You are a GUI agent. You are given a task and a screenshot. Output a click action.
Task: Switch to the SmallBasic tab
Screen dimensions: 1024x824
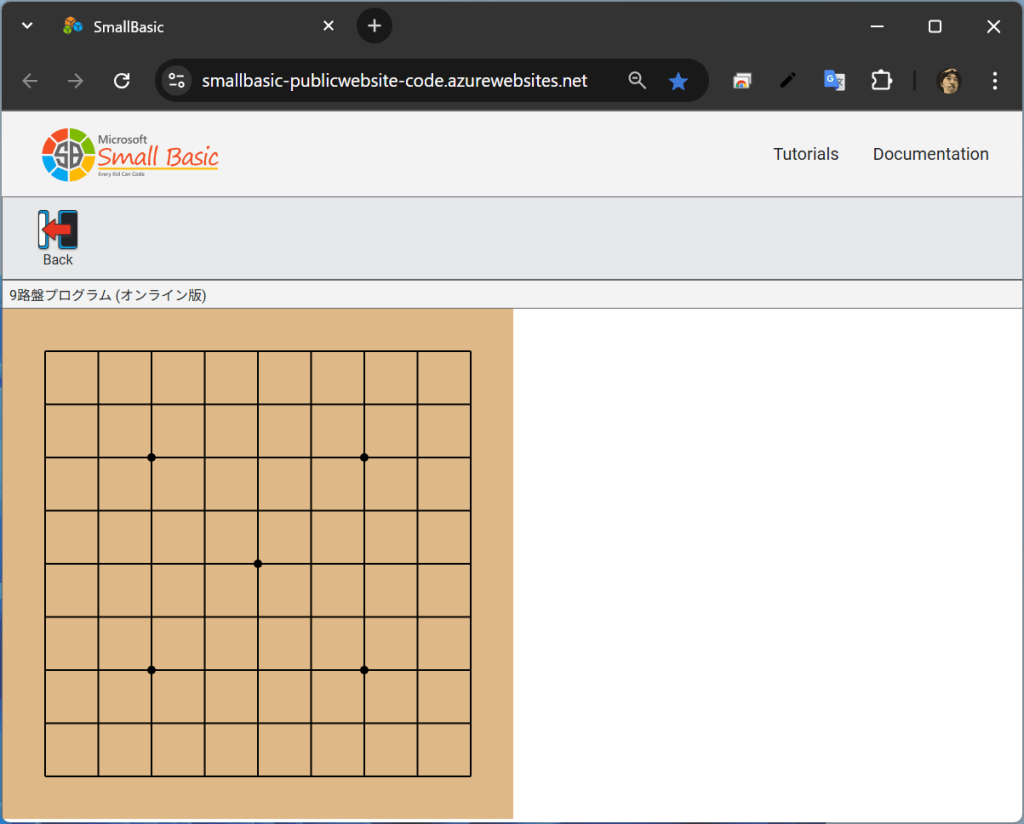[x=180, y=27]
